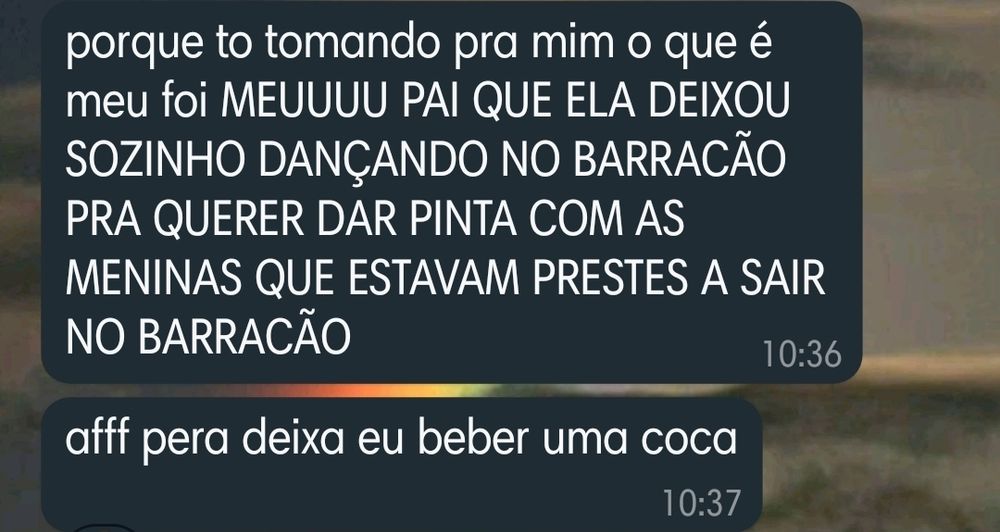The image size is (1000, 532).
Task: Click the 10:36 timestamp on the first message
Action: pos(802,354)
